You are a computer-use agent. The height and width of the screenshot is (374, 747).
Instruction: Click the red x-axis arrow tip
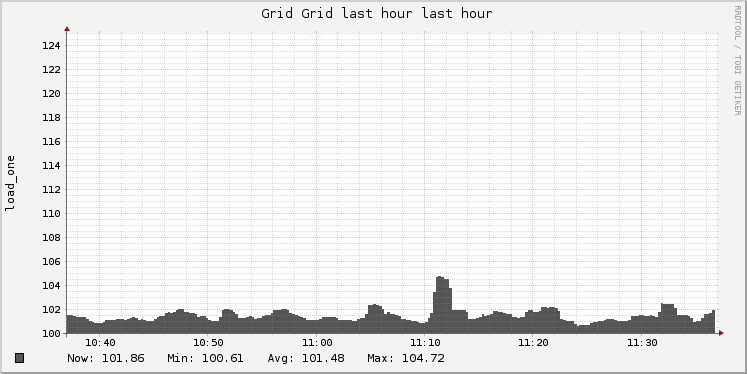(721, 333)
